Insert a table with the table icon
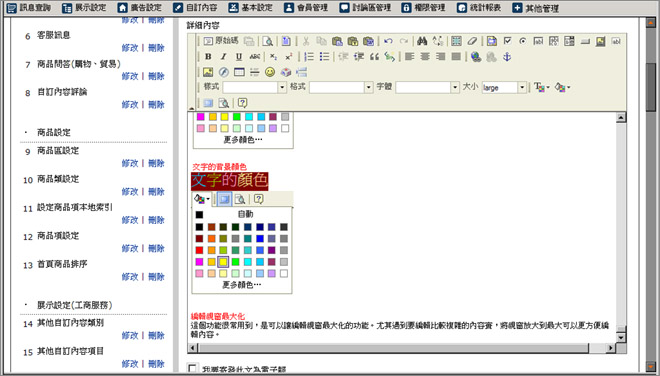 239,72
